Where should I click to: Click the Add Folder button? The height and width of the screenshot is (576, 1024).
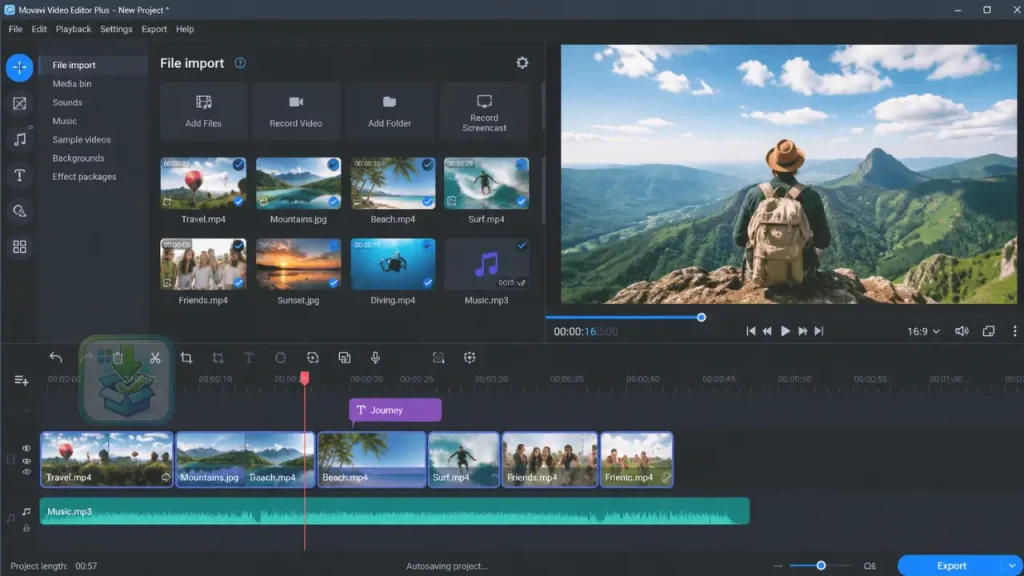pyautogui.click(x=389, y=111)
